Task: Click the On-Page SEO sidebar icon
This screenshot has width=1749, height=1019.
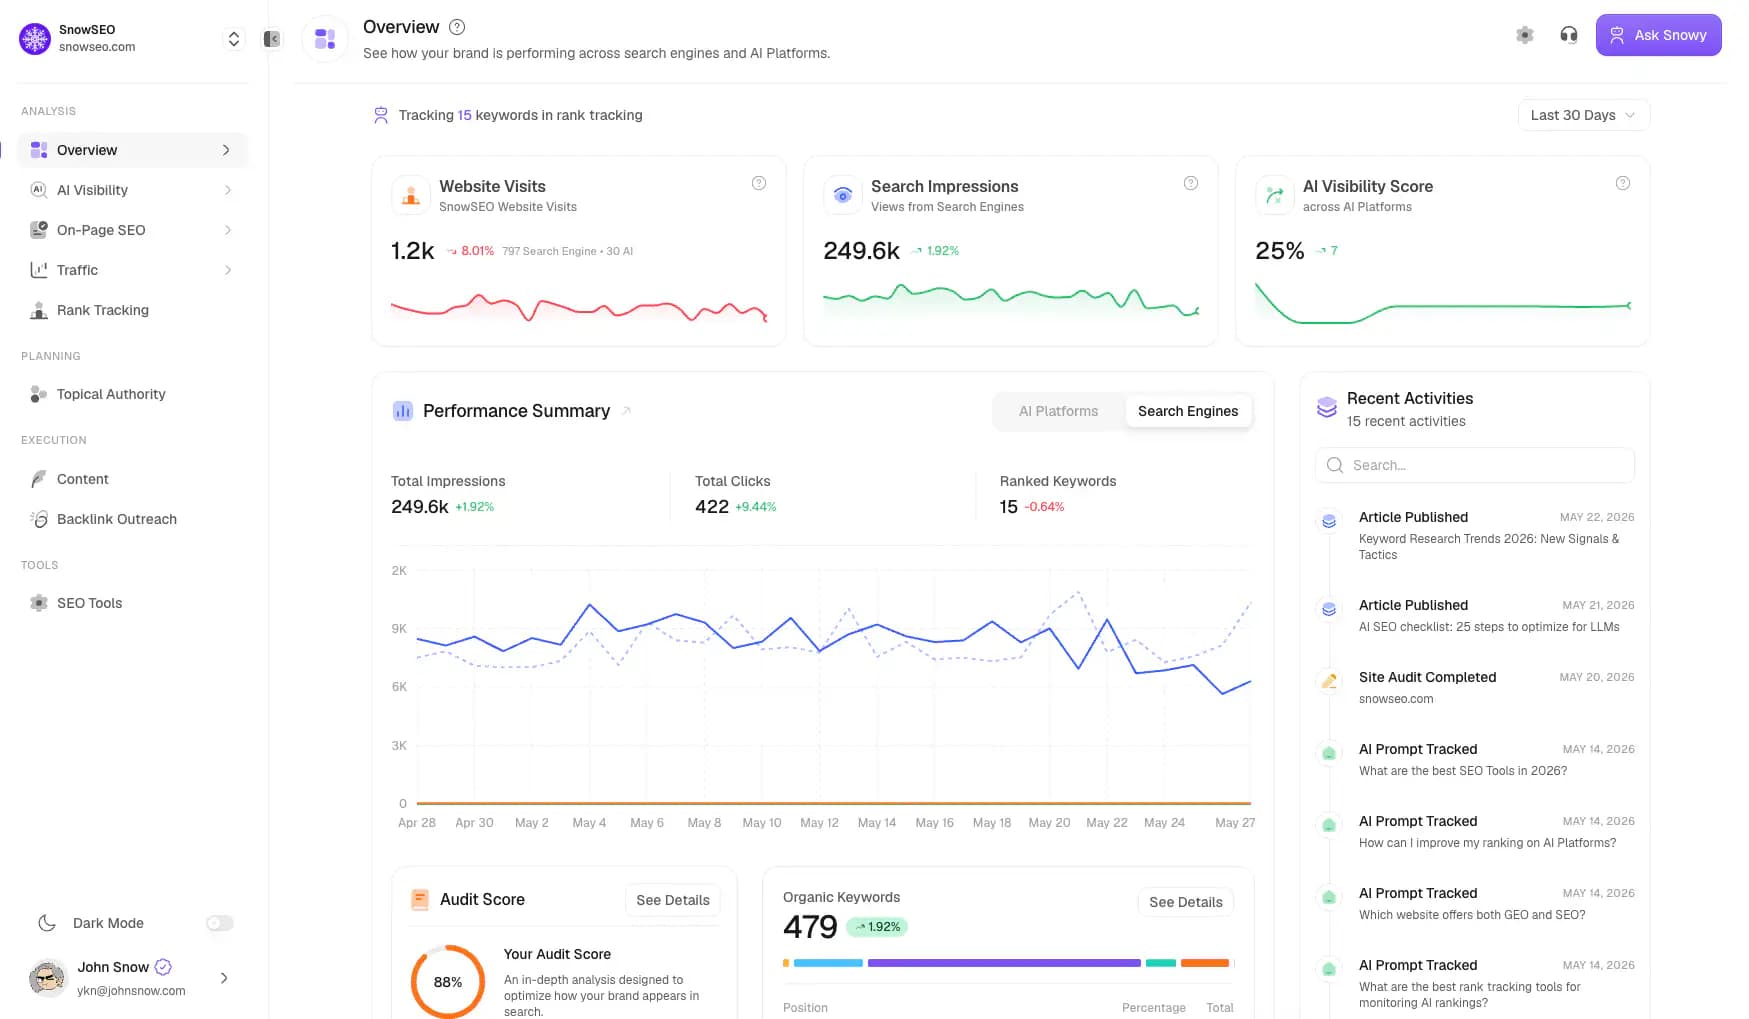Action: tap(39, 230)
